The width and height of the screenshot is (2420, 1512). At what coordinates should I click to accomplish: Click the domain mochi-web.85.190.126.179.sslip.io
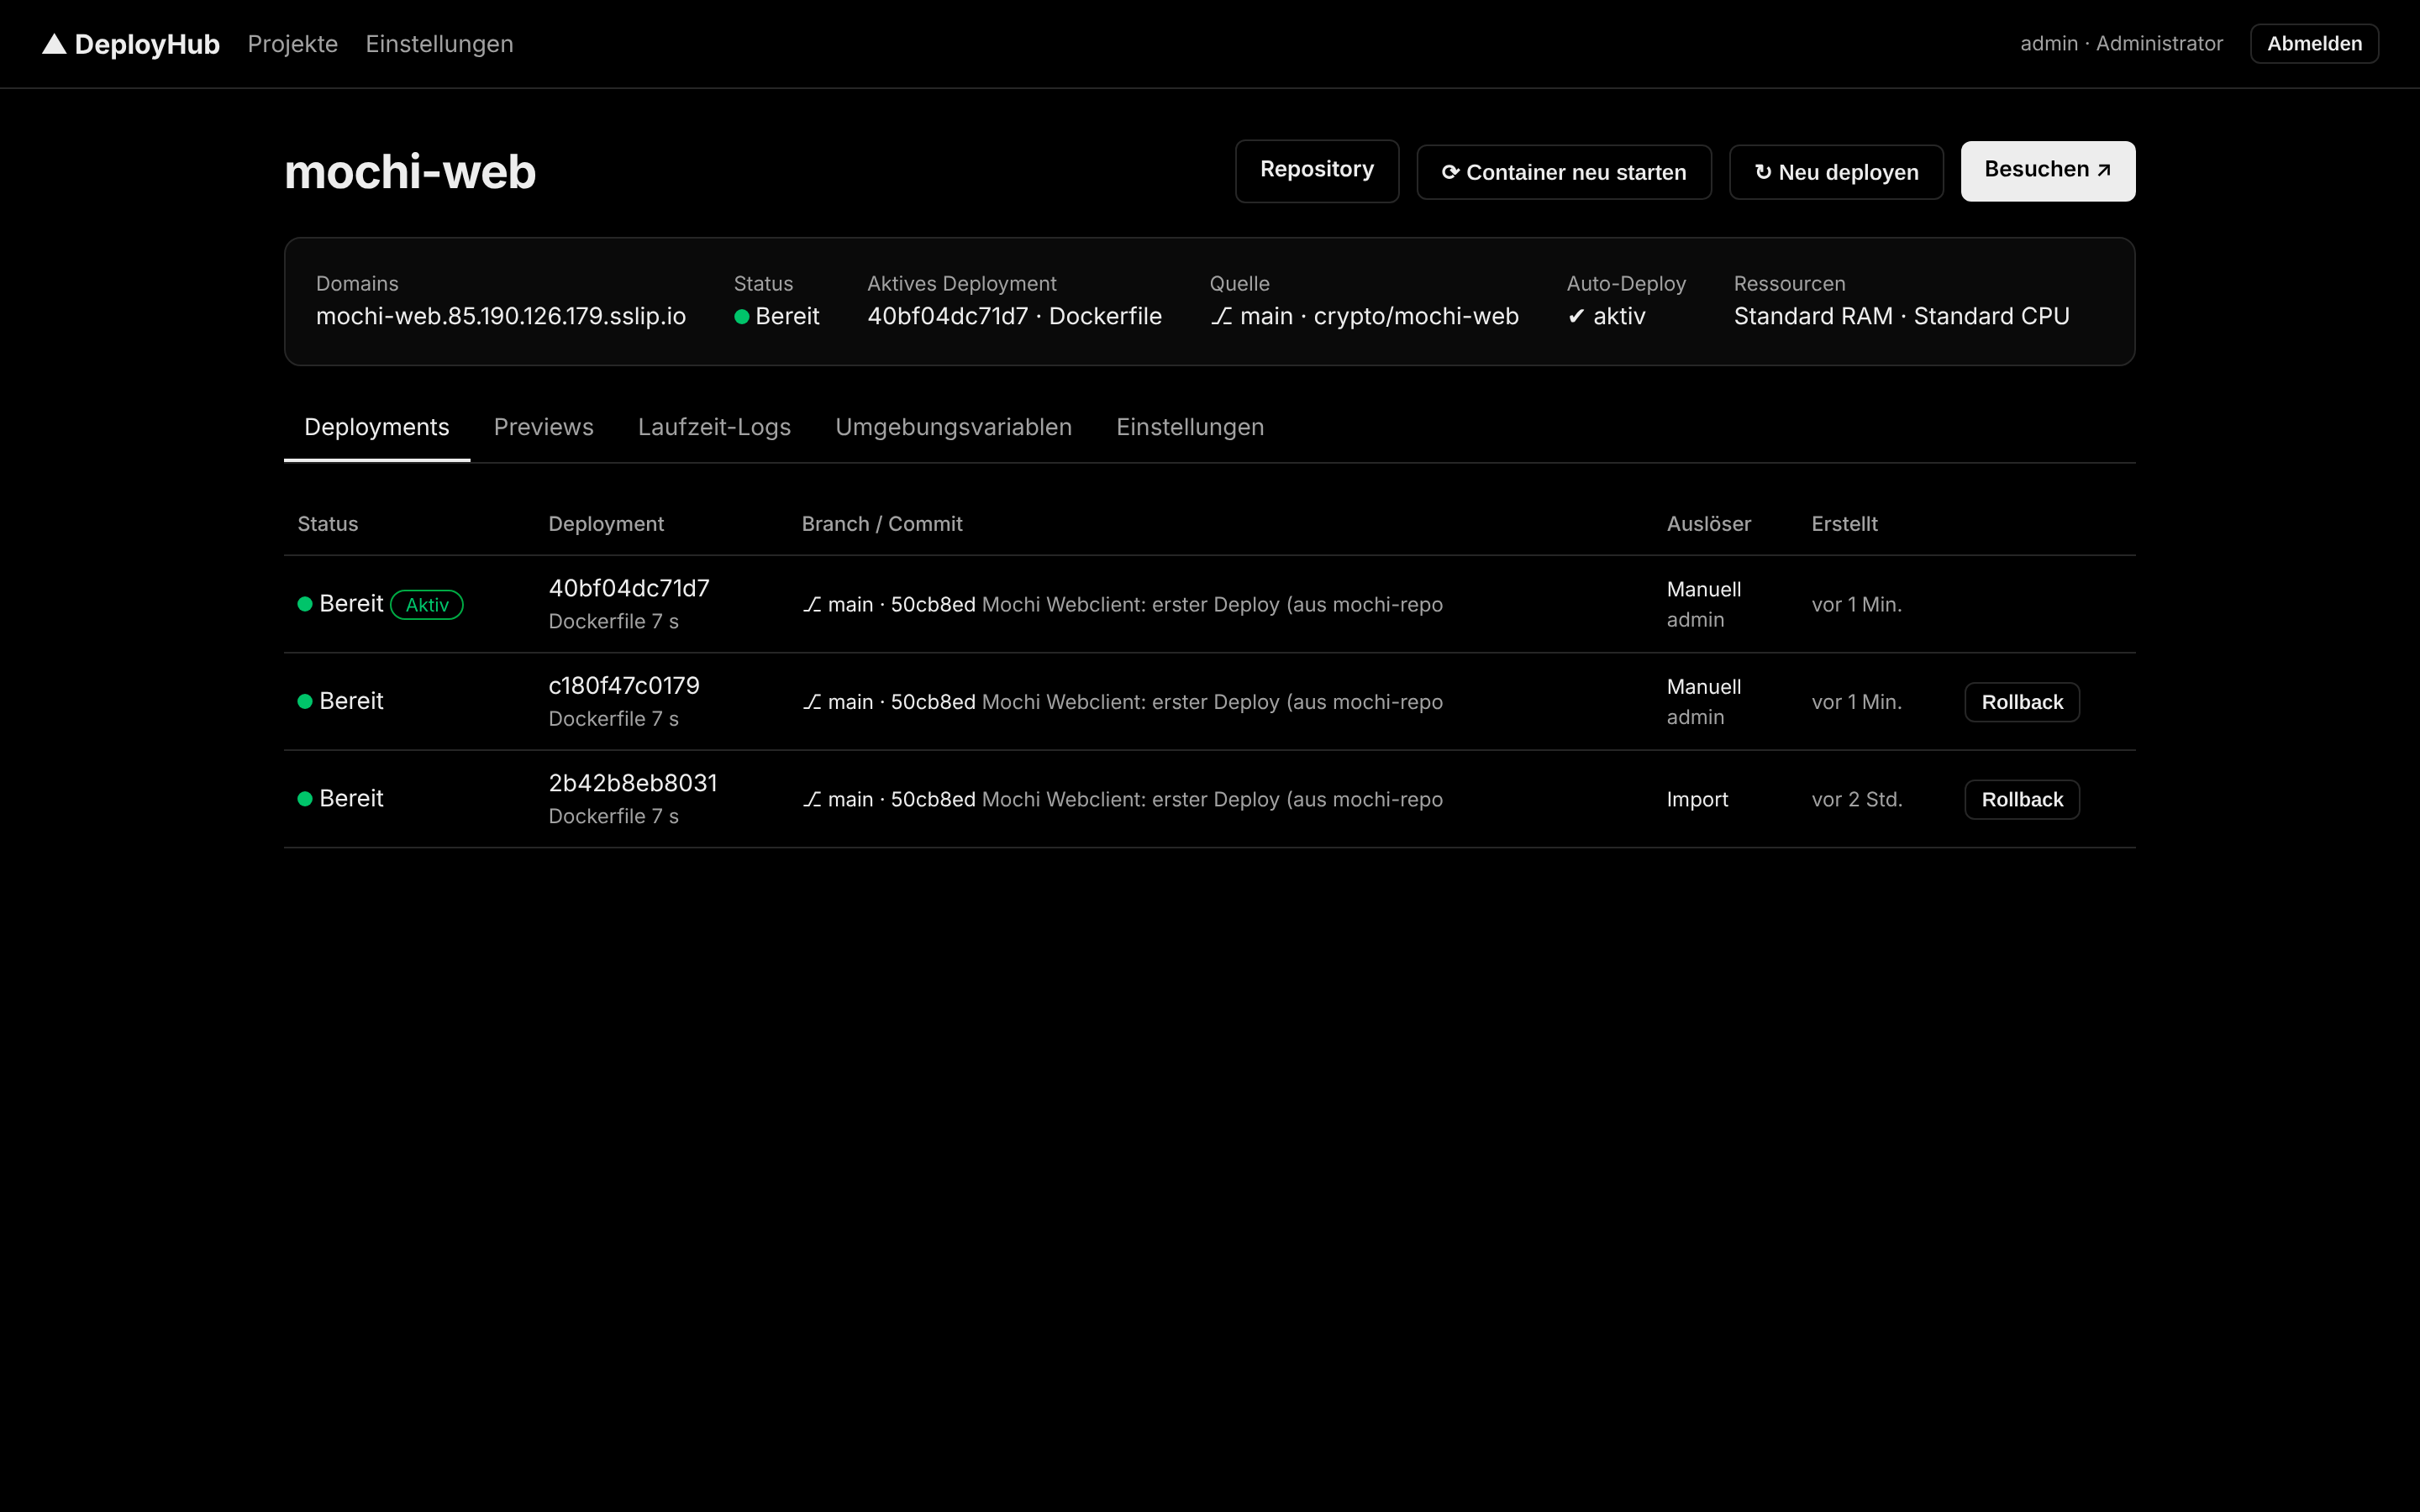coord(501,316)
